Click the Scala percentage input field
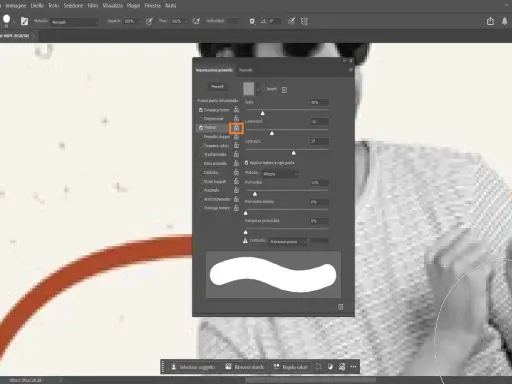512x384 pixels. pos(319,102)
